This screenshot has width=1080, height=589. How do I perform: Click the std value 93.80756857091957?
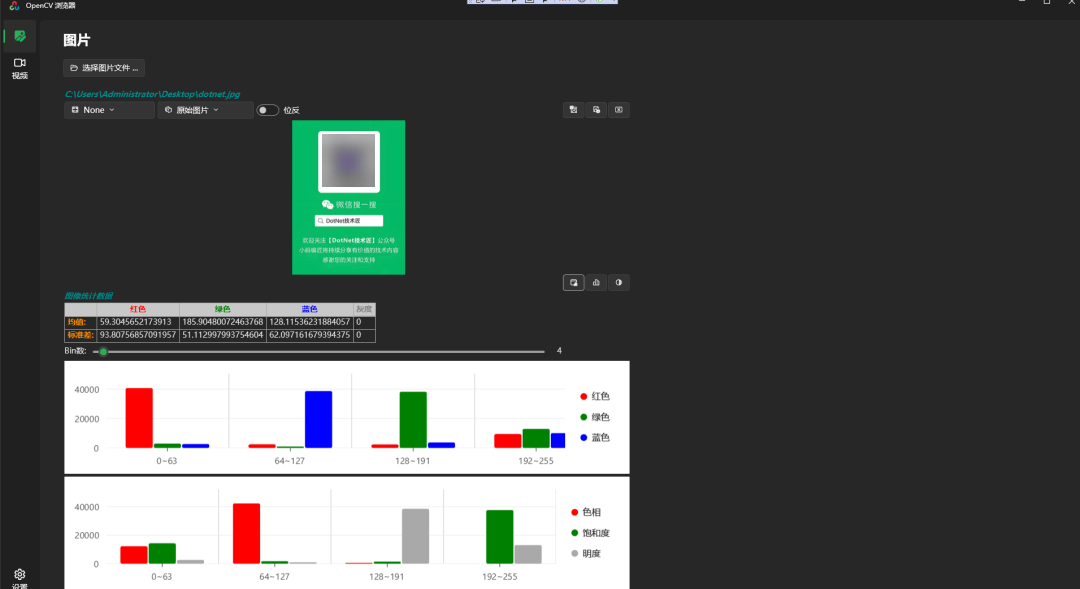click(138, 335)
